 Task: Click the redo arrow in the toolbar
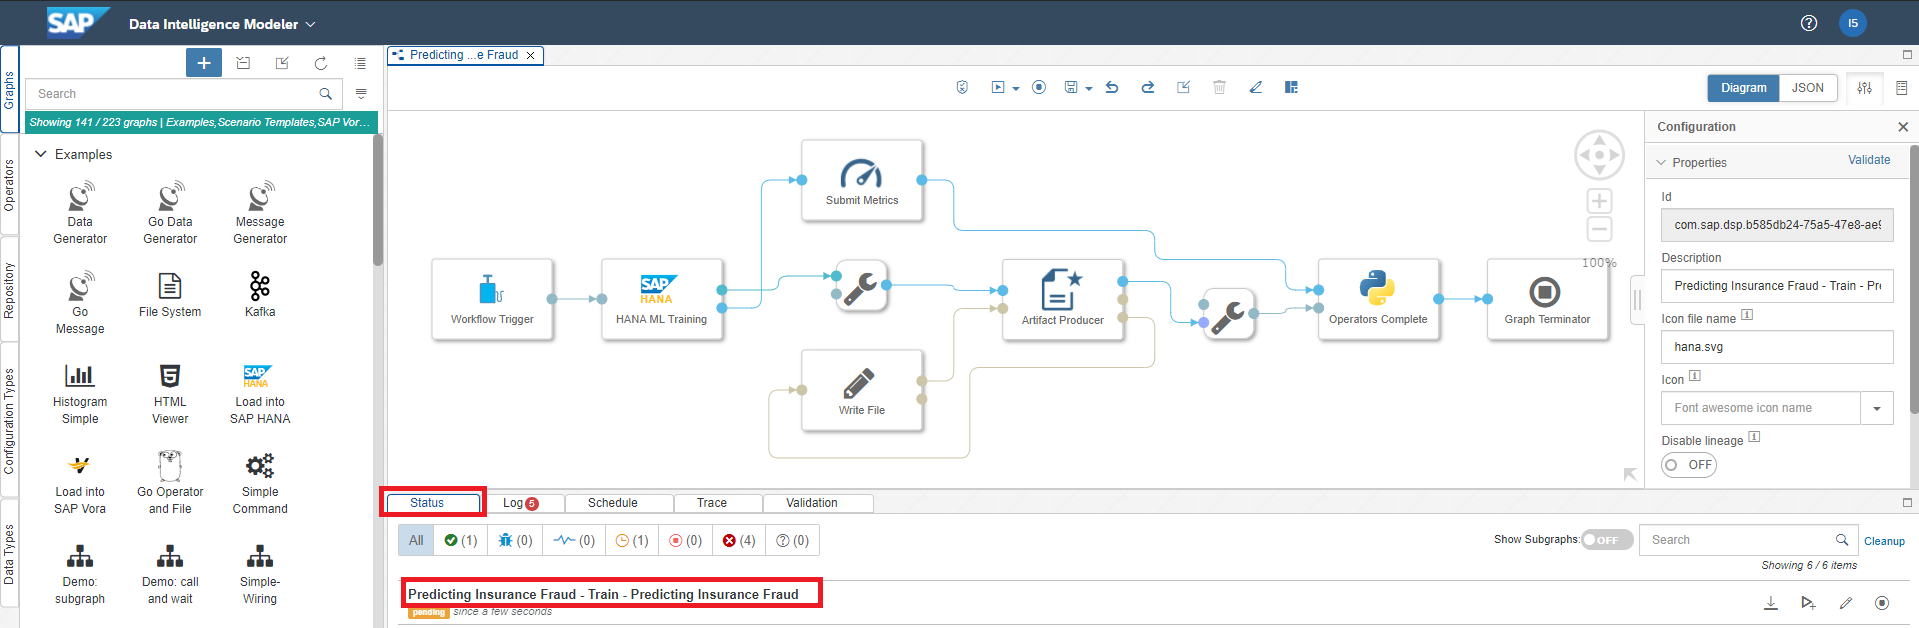tap(1148, 88)
